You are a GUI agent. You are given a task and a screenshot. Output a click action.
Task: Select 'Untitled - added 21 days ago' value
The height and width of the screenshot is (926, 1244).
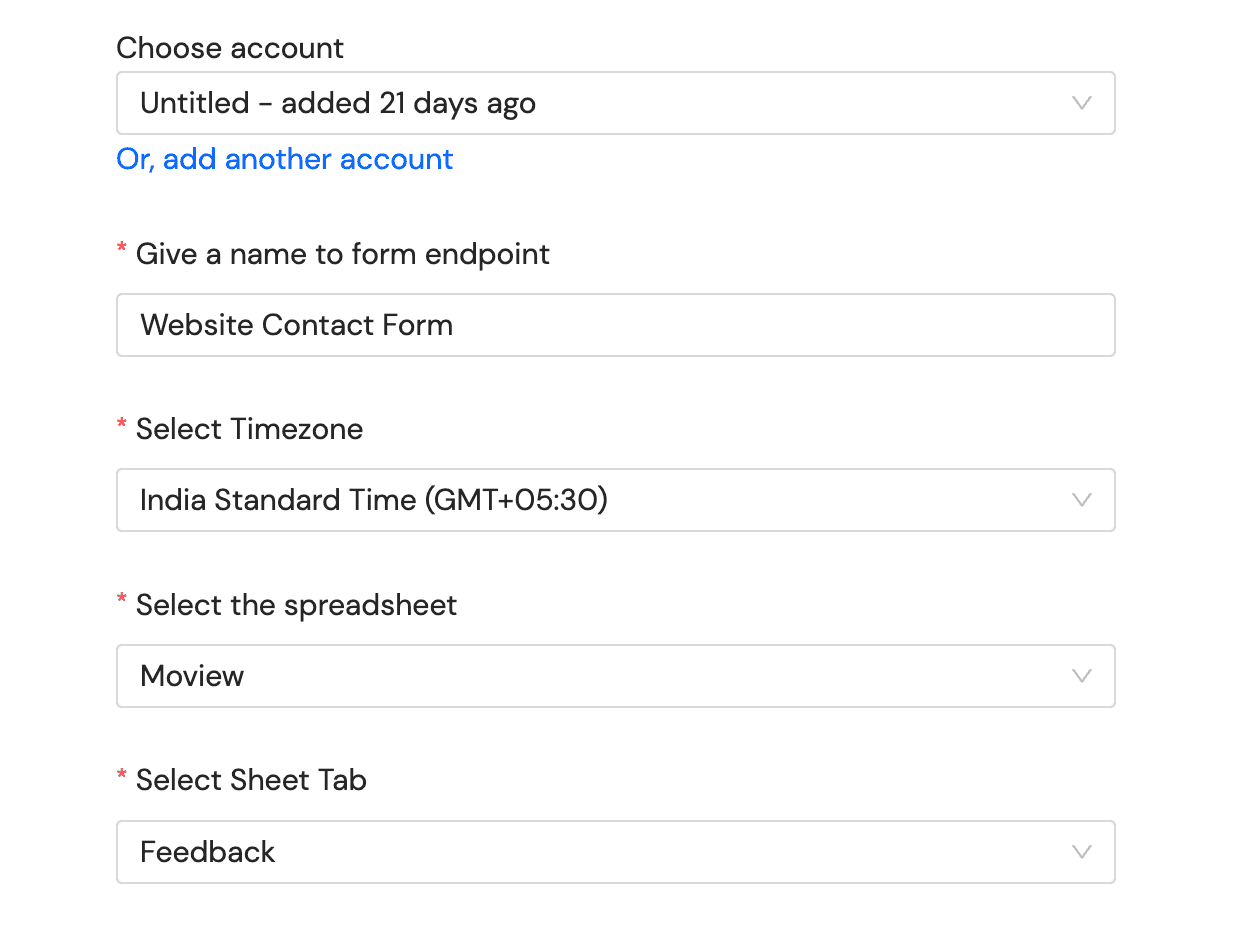(338, 103)
